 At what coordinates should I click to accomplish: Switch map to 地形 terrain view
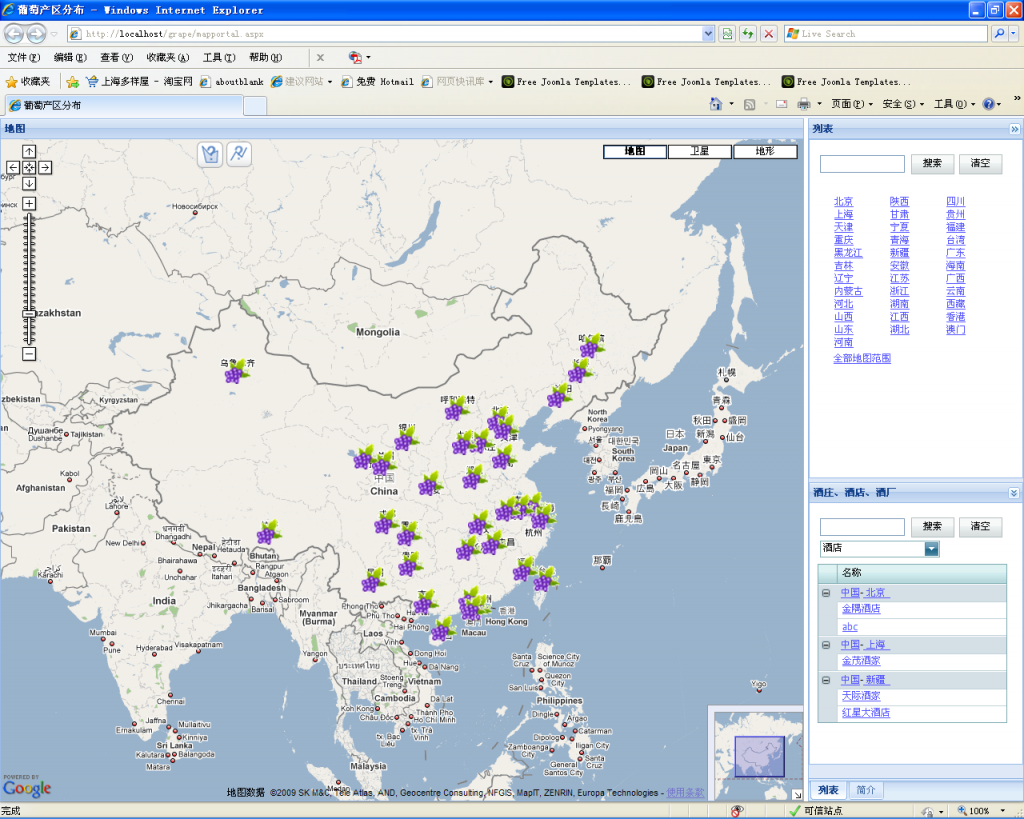pyautogui.click(x=765, y=152)
